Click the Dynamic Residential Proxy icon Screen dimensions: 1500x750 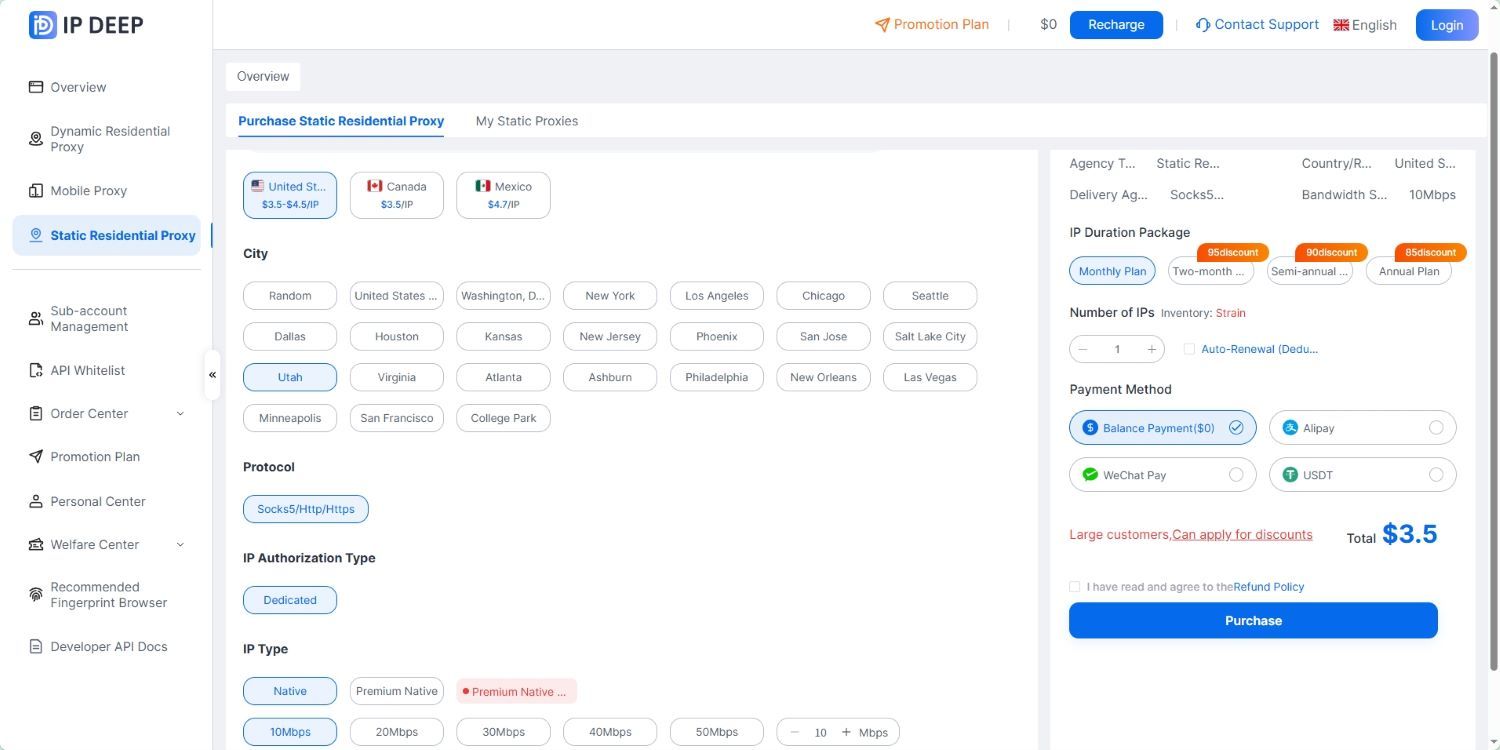tap(36, 139)
